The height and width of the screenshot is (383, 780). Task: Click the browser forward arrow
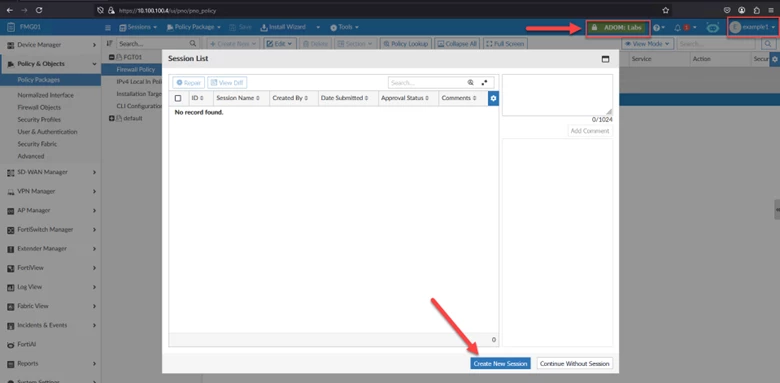(x=24, y=10)
